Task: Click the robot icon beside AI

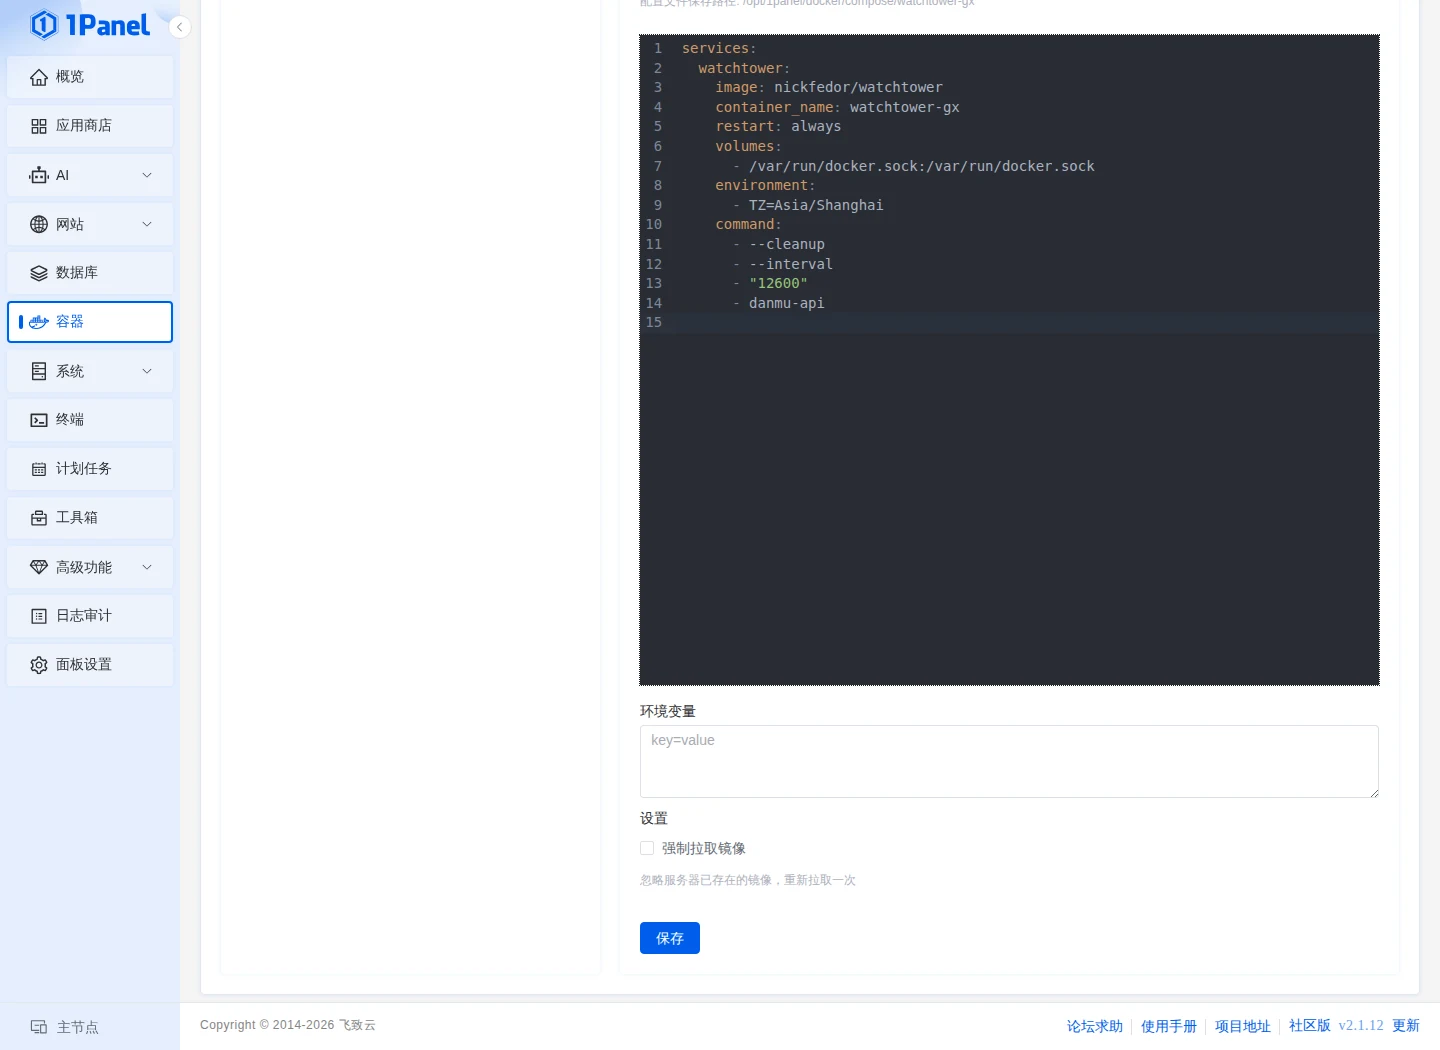Action: tap(39, 175)
